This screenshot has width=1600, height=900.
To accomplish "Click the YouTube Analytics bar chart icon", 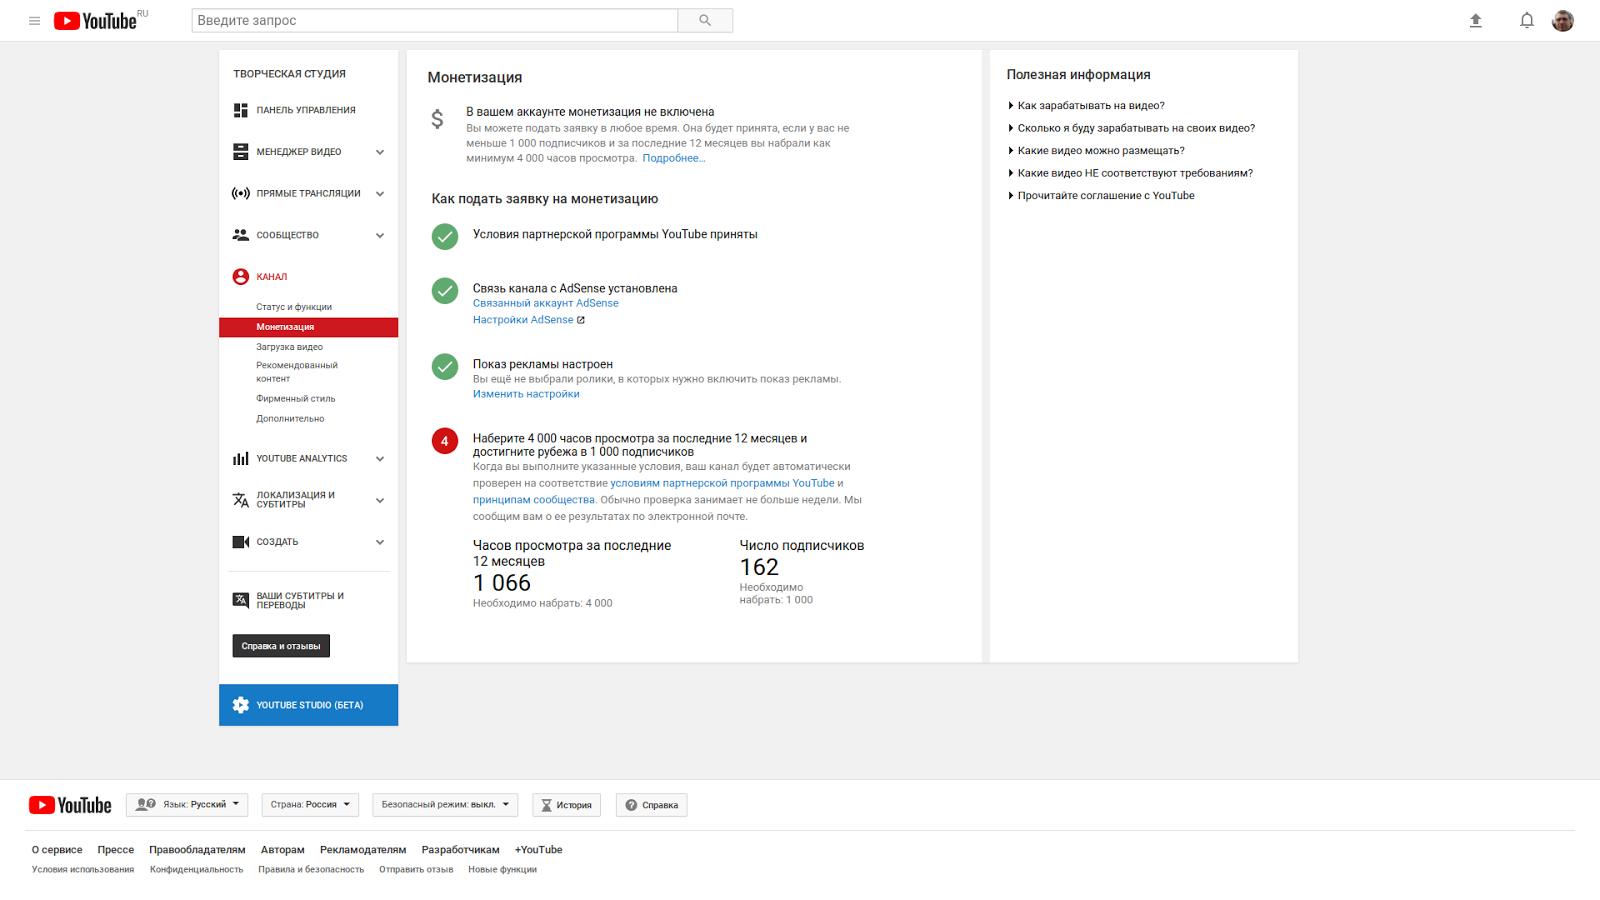I will [x=240, y=458].
